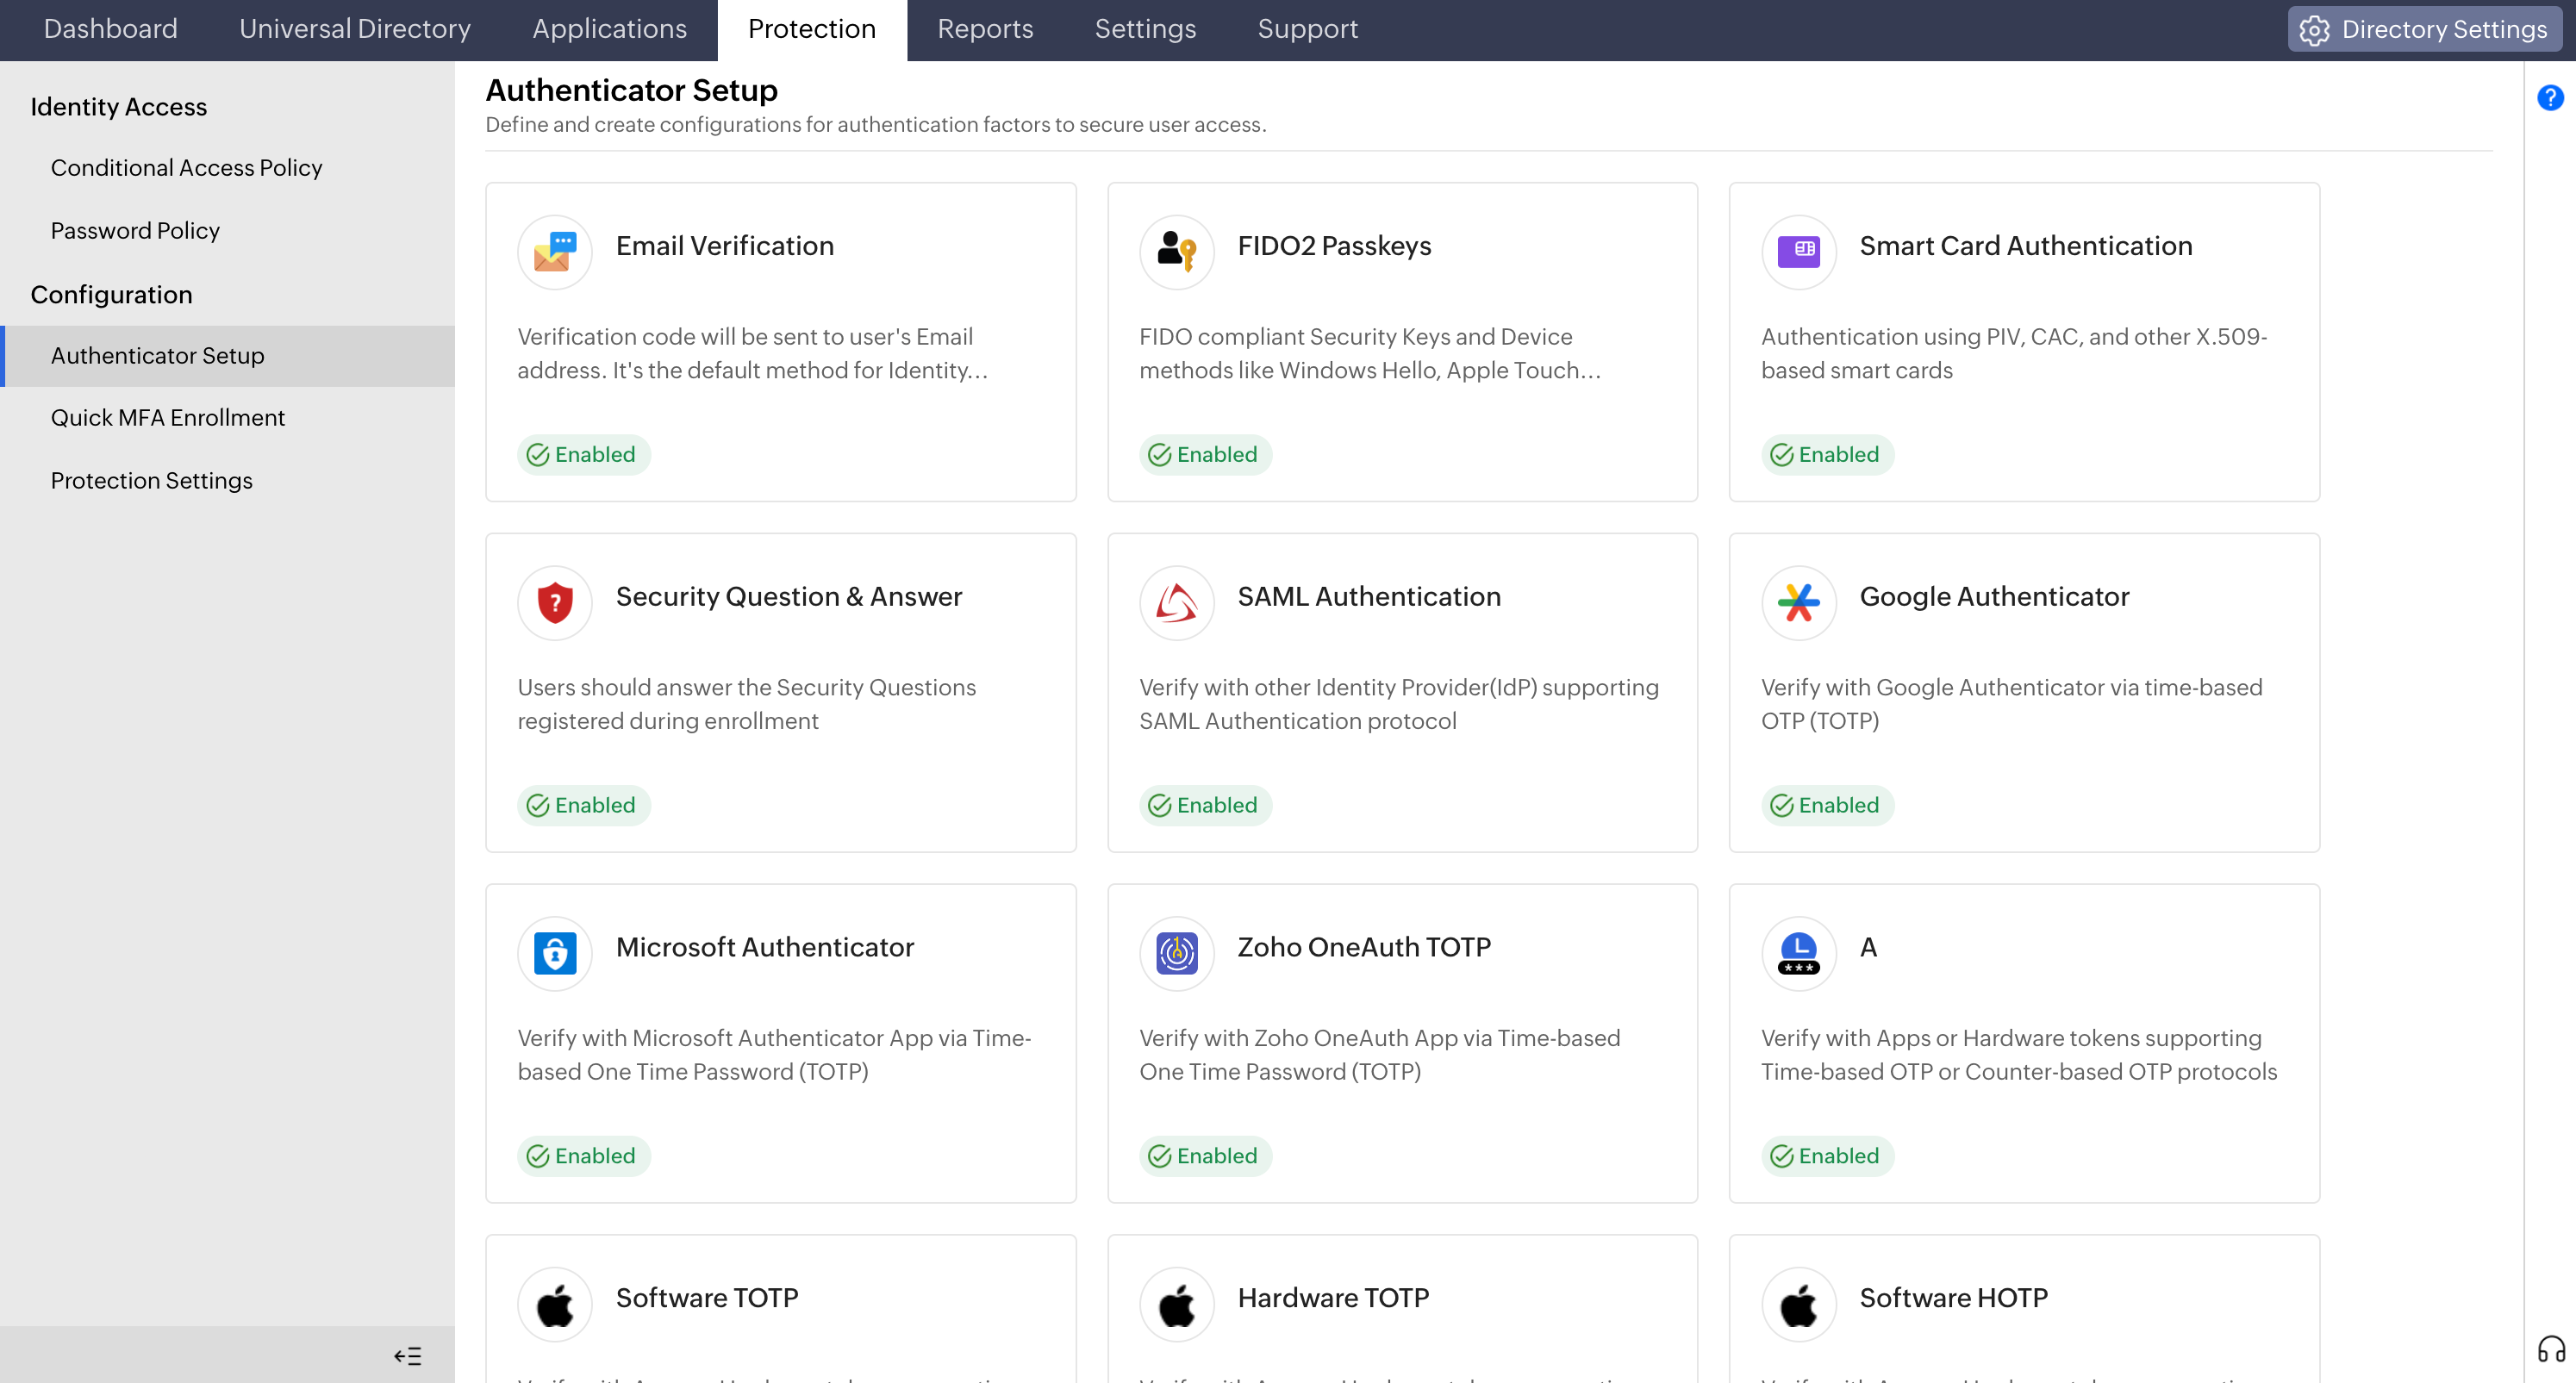Click the Enabled badge on Security Question & Answer card

click(x=584, y=806)
